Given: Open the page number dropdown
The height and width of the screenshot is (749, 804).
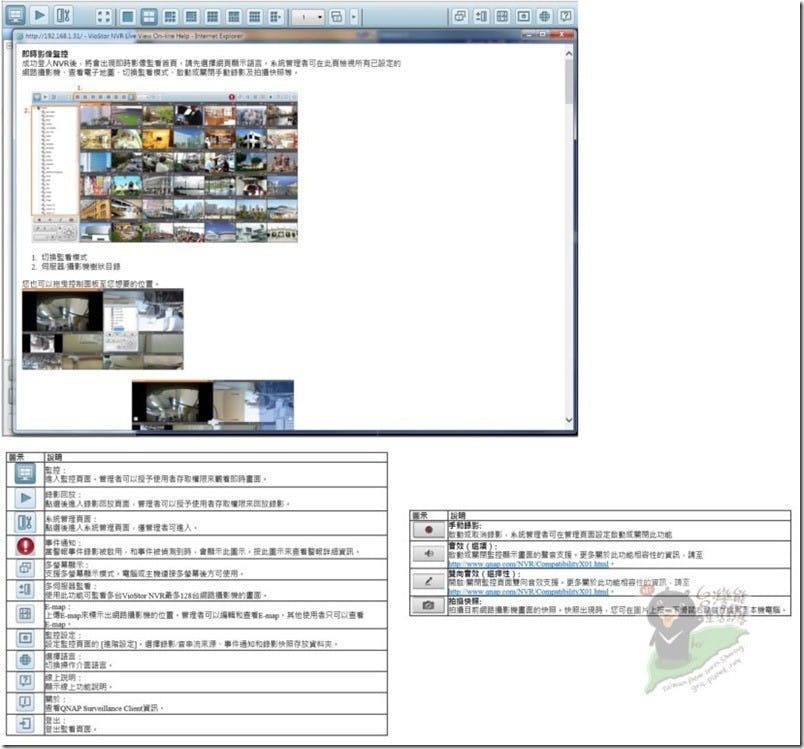Looking at the screenshot, I should [x=307, y=17].
